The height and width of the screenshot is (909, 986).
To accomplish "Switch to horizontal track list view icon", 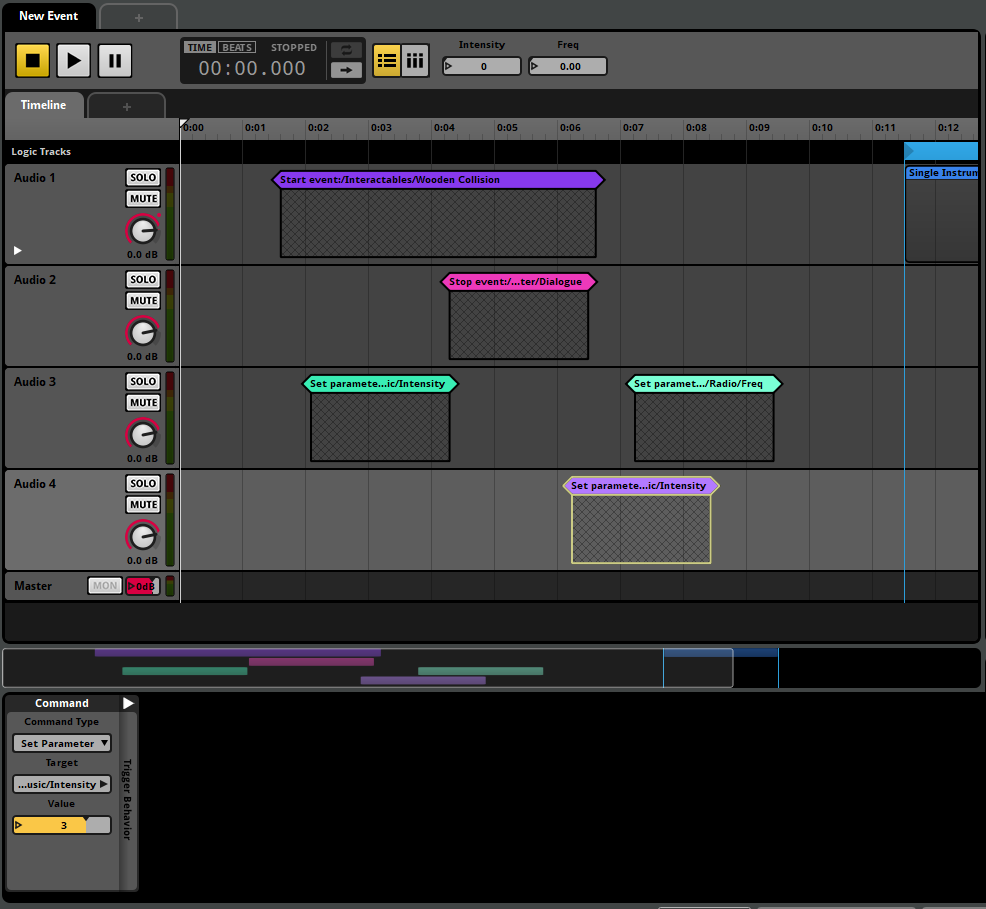I will pyautogui.click(x=387, y=61).
